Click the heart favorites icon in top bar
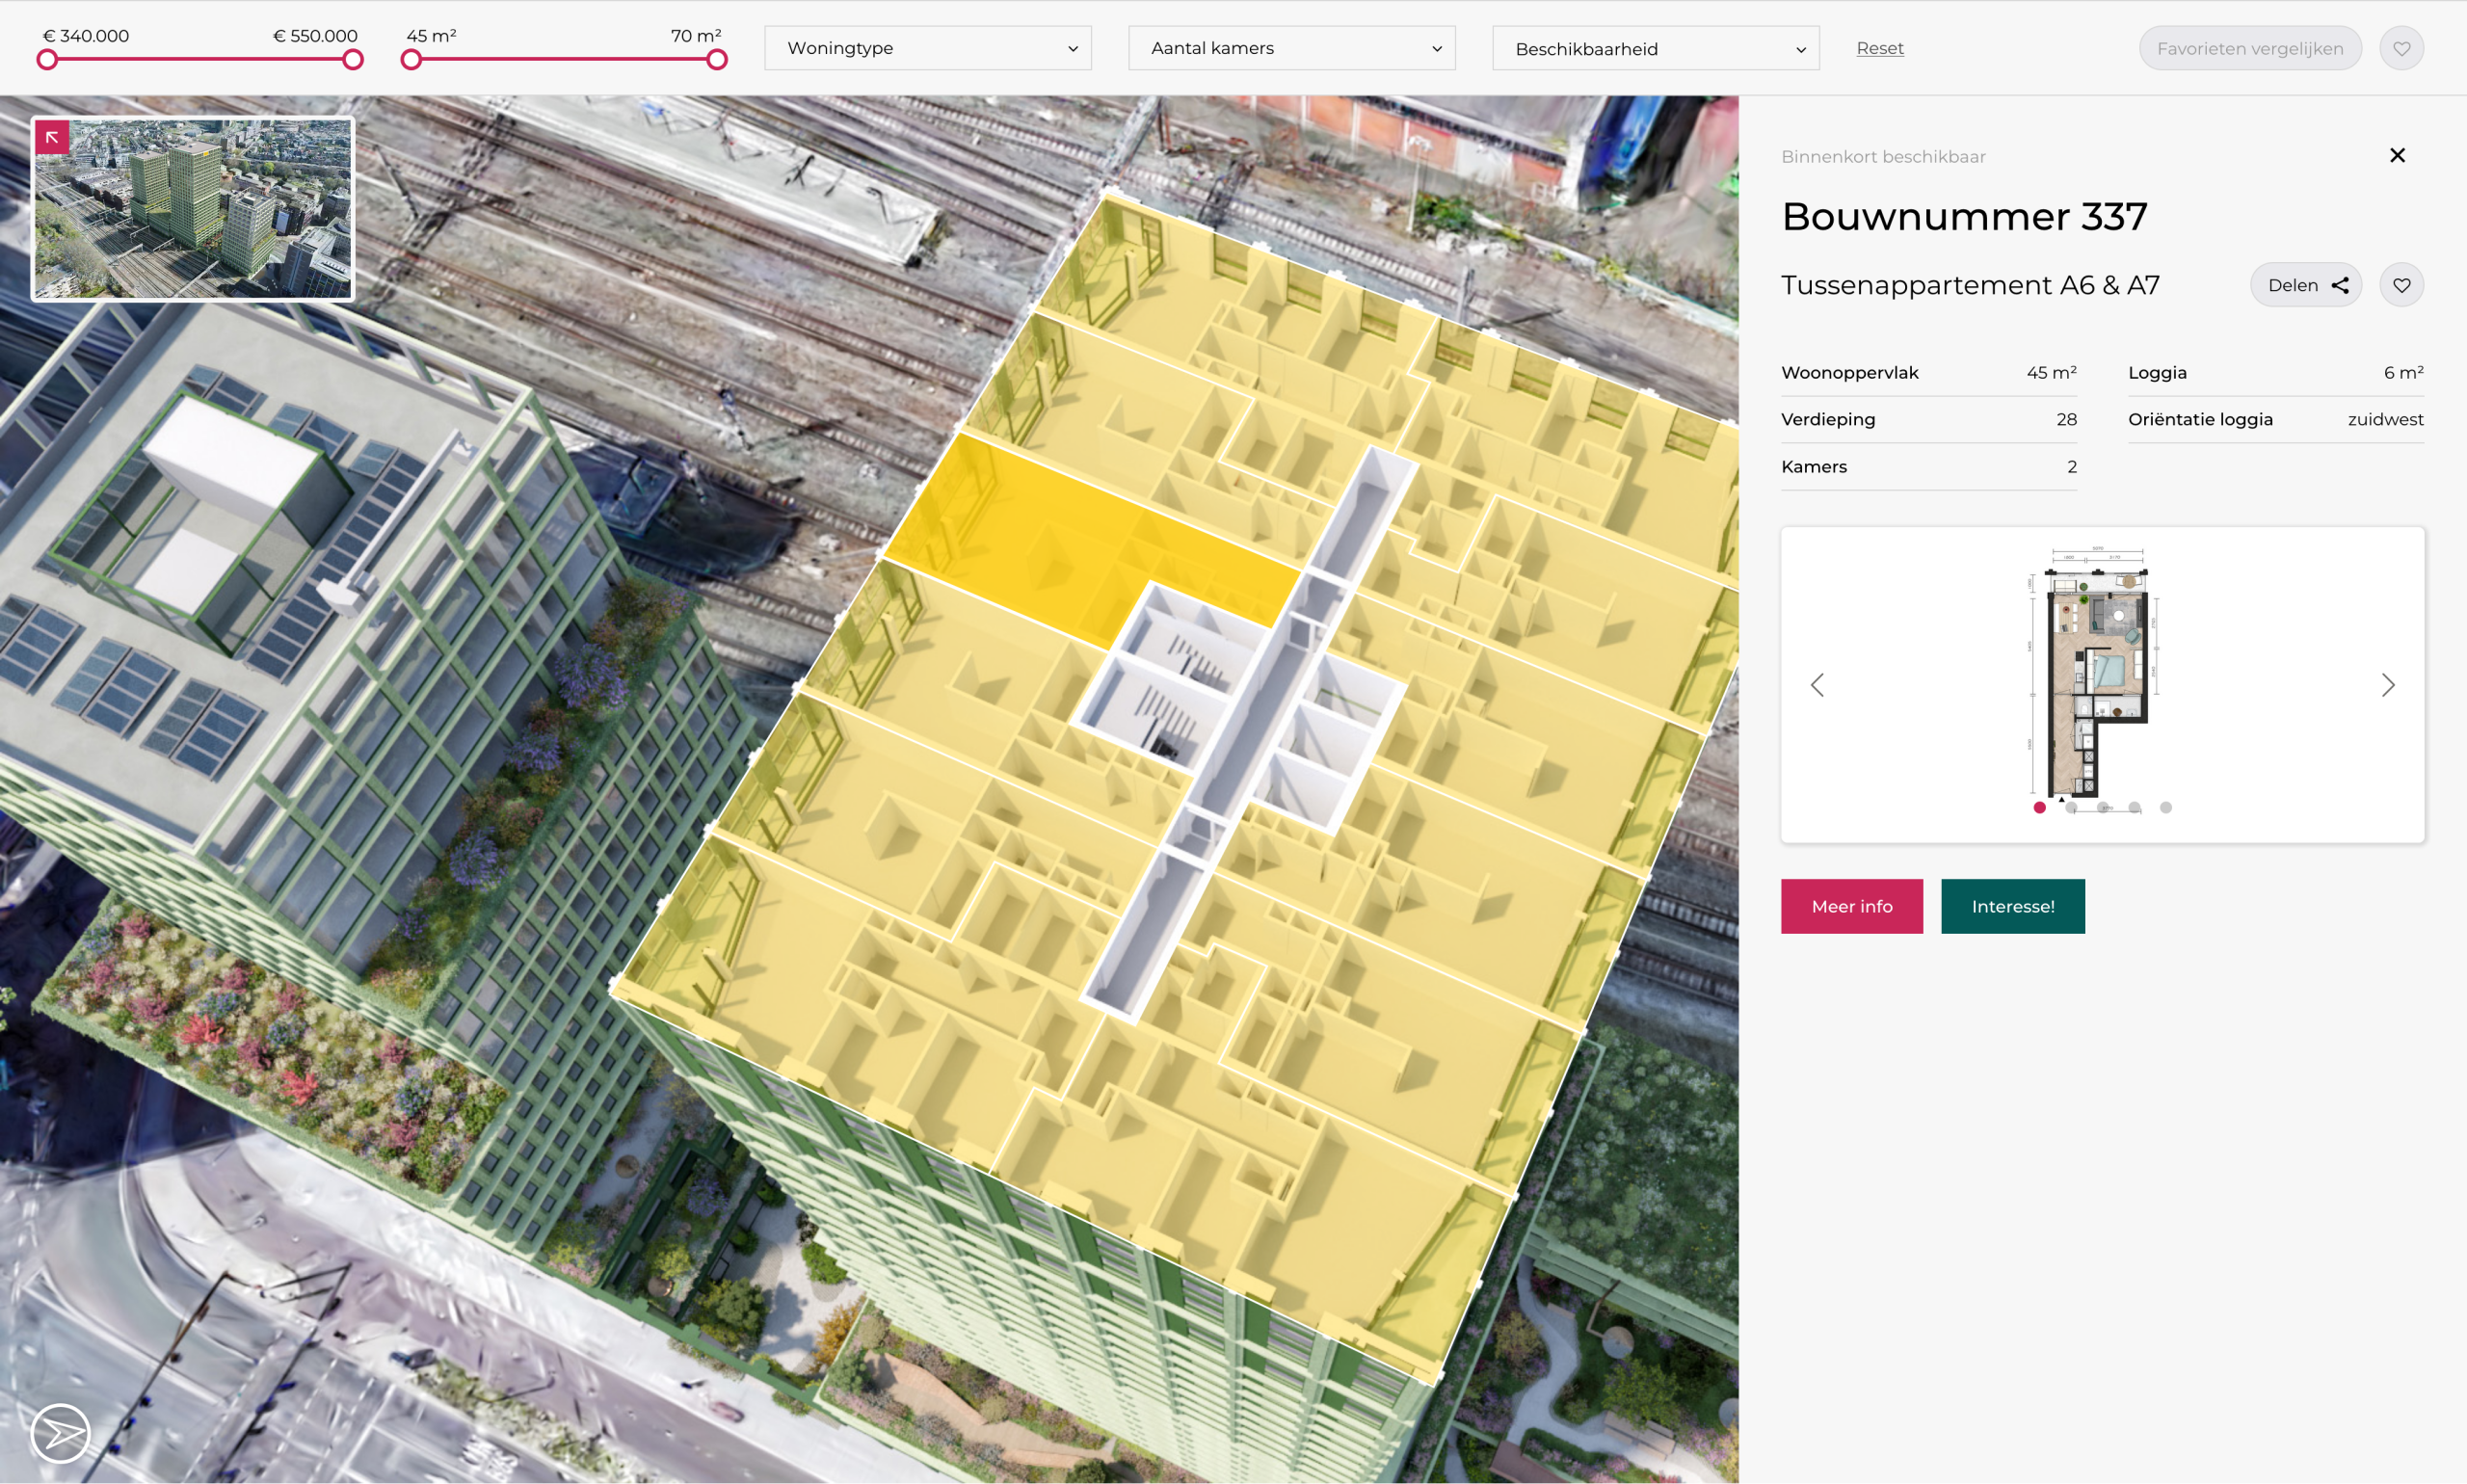 click(2401, 48)
